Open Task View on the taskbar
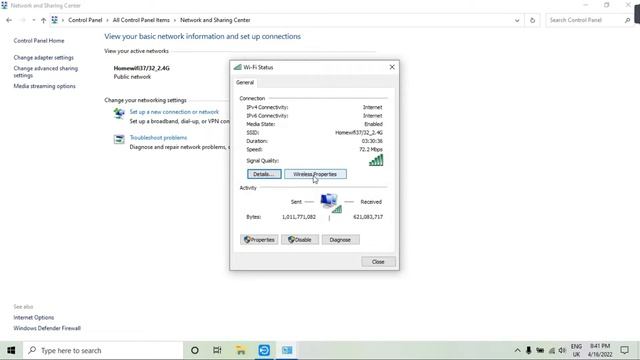640x360 pixels. point(217,350)
